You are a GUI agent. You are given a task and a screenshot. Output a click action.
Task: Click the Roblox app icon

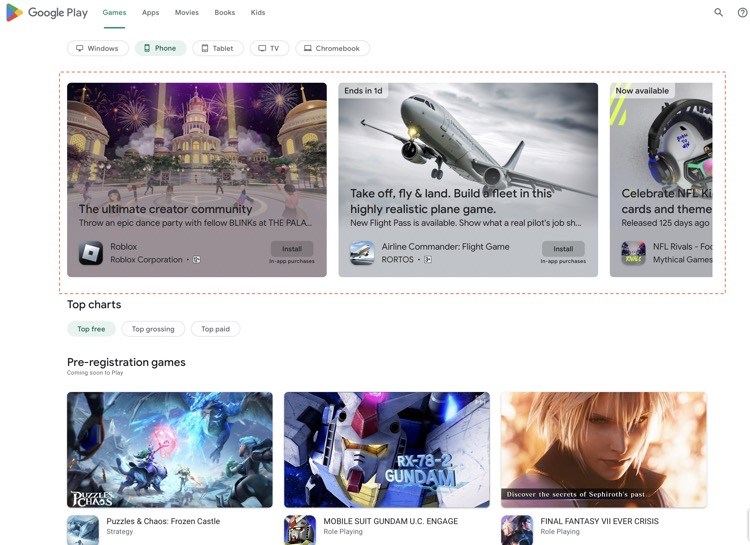pos(91,253)
